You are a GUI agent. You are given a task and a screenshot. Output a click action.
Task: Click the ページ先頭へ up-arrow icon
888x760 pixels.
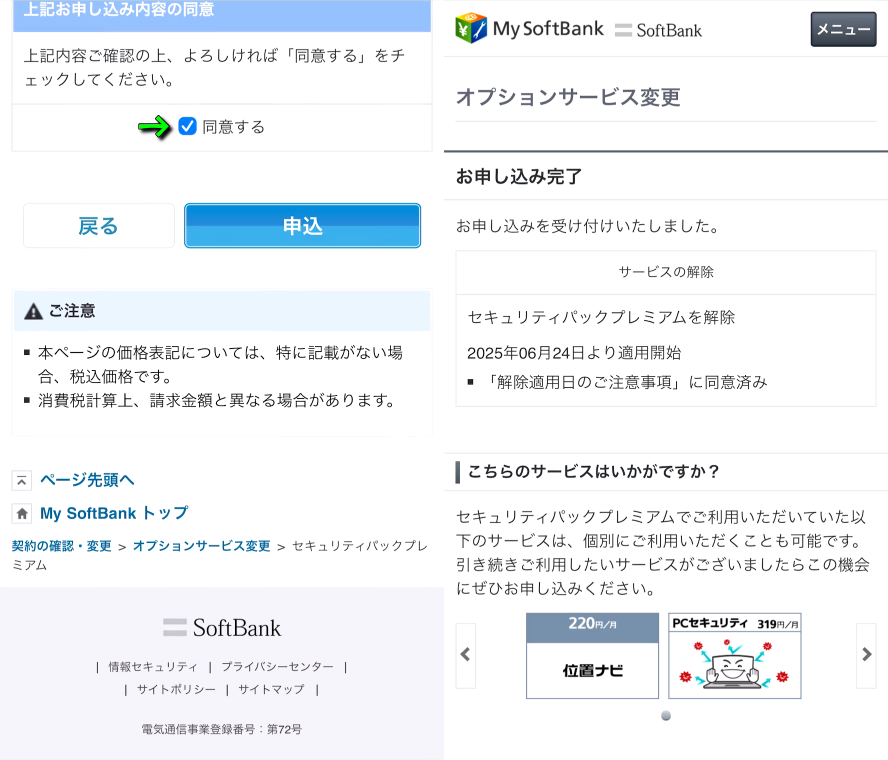(22, 480)
